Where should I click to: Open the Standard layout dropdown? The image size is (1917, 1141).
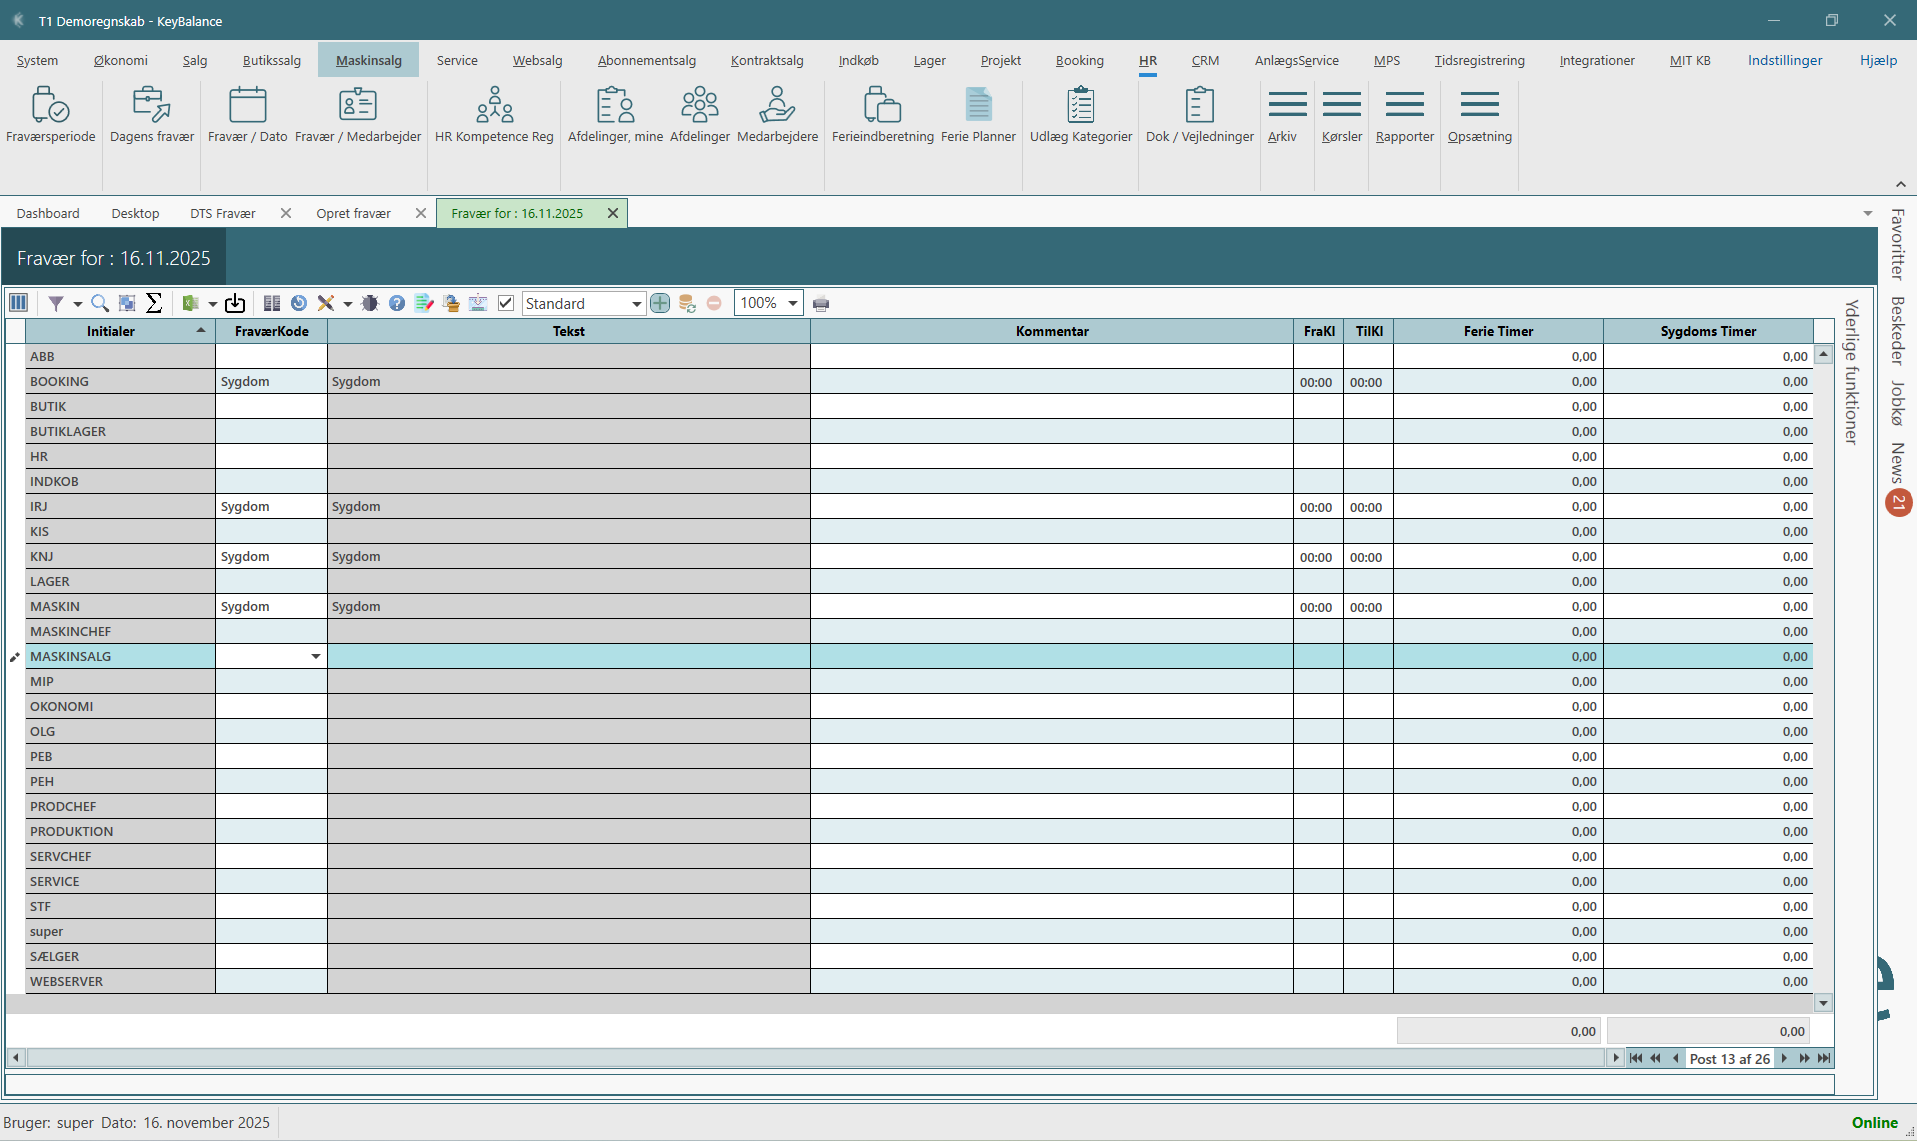636,304
